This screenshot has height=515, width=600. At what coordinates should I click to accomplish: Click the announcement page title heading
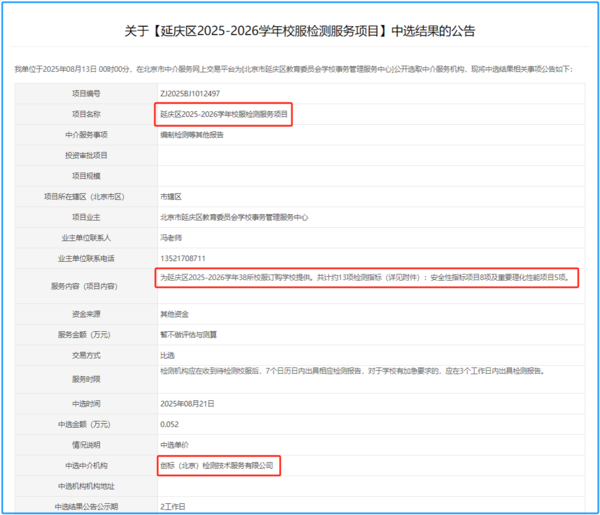[300, 31]
